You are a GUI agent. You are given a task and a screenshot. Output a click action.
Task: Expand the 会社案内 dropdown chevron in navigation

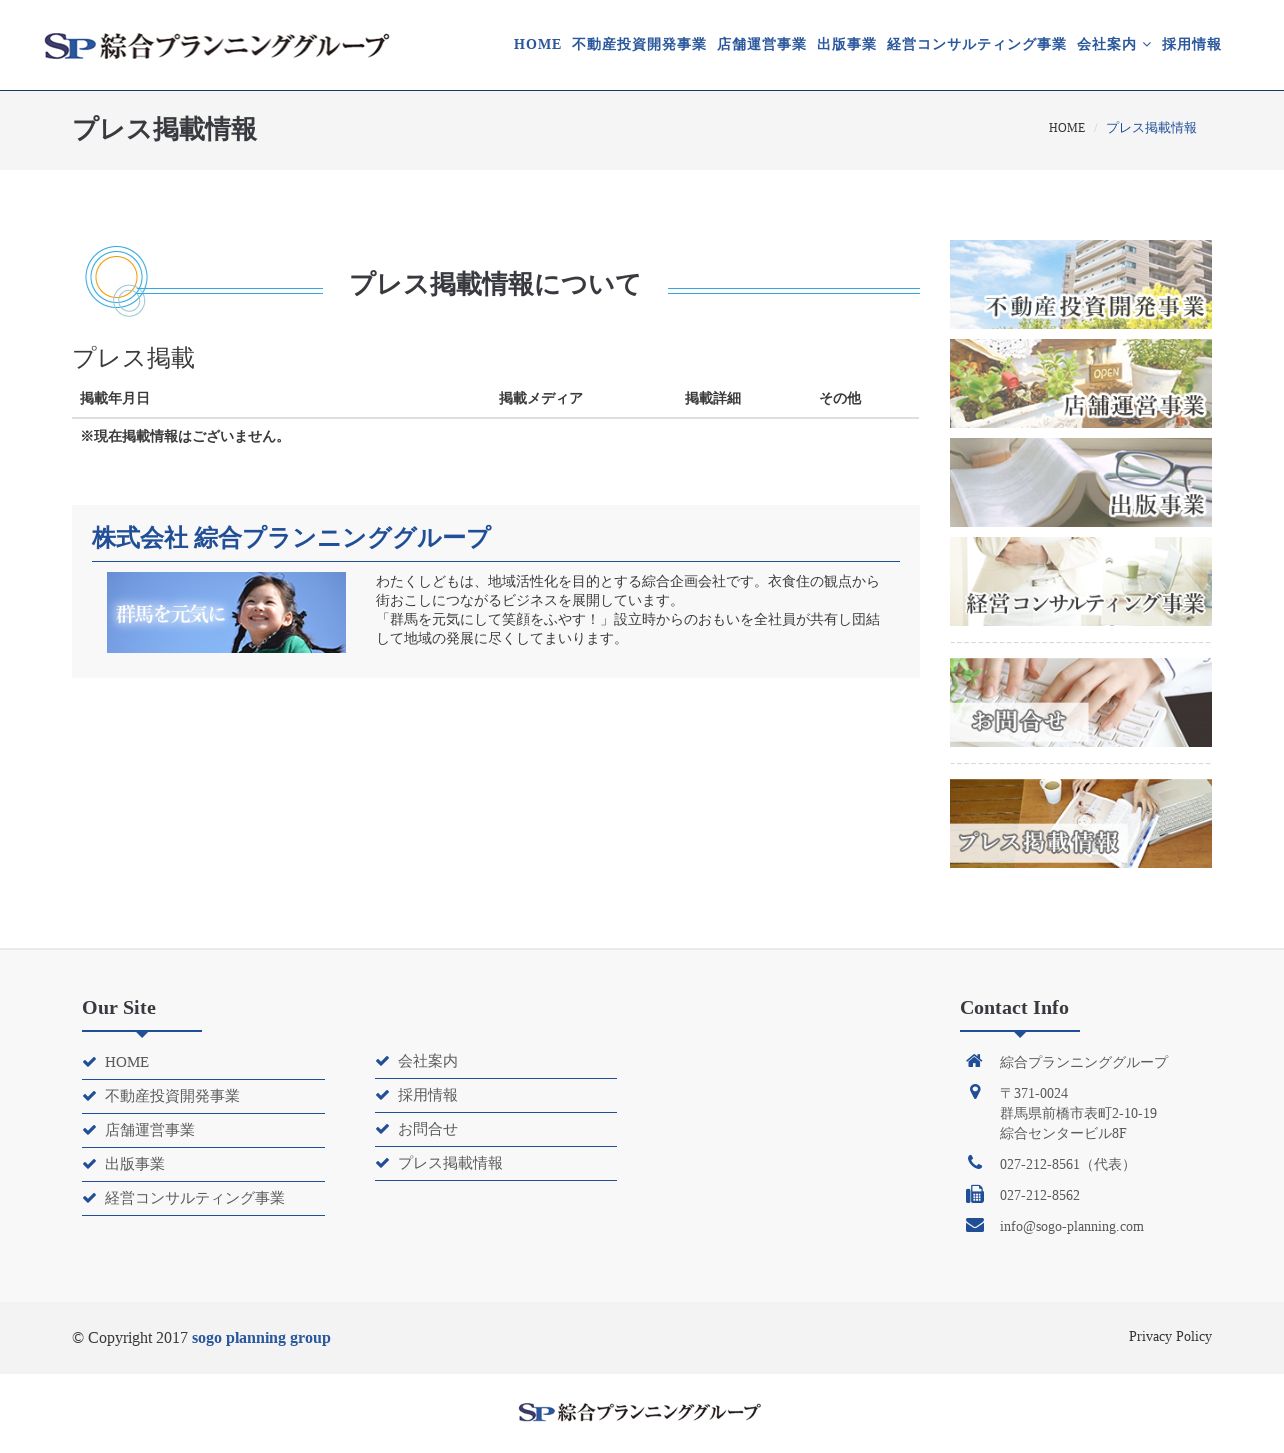click(1147, 44)
